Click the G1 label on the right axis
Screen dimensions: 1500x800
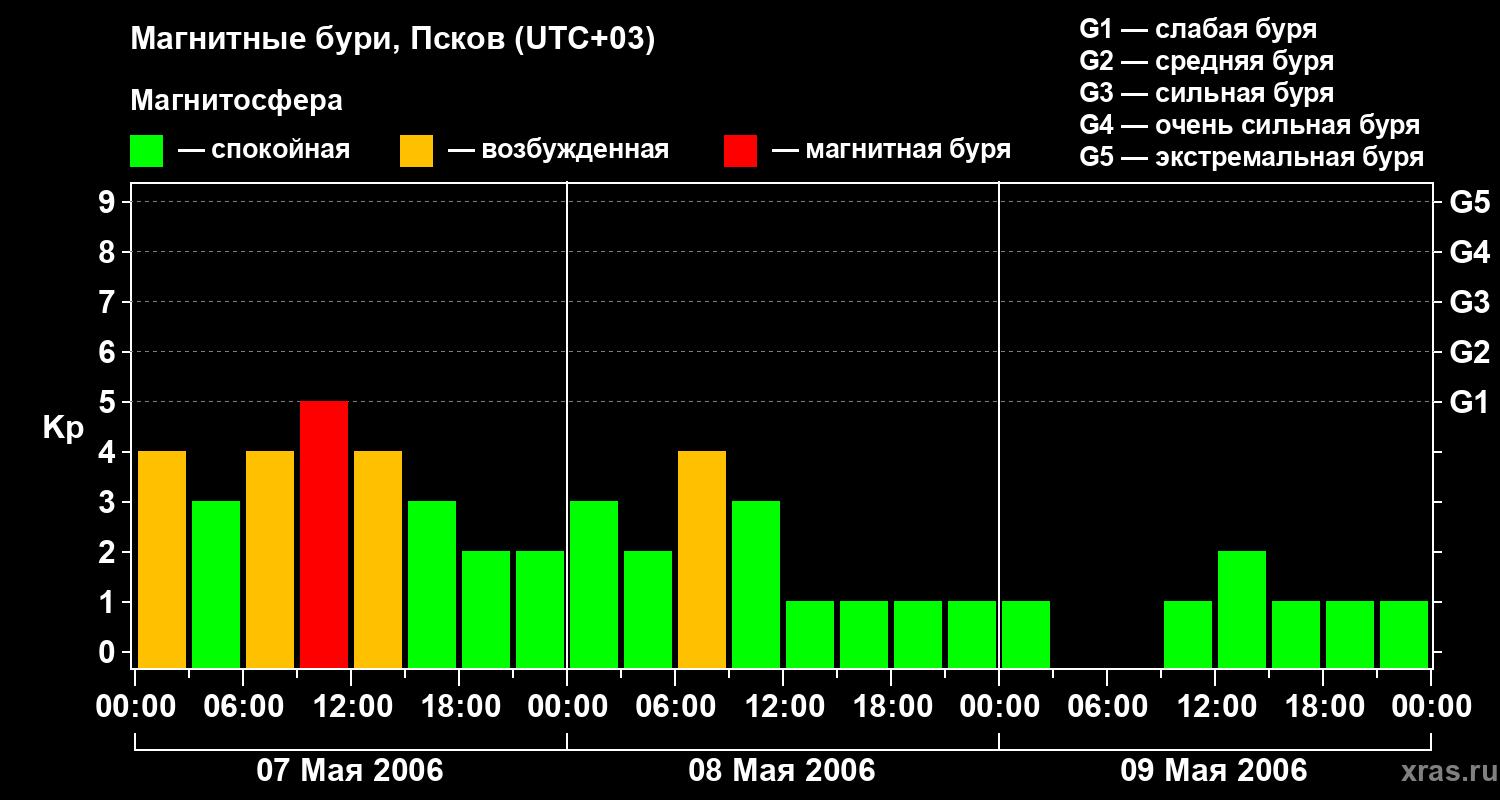pos(1469,403)
